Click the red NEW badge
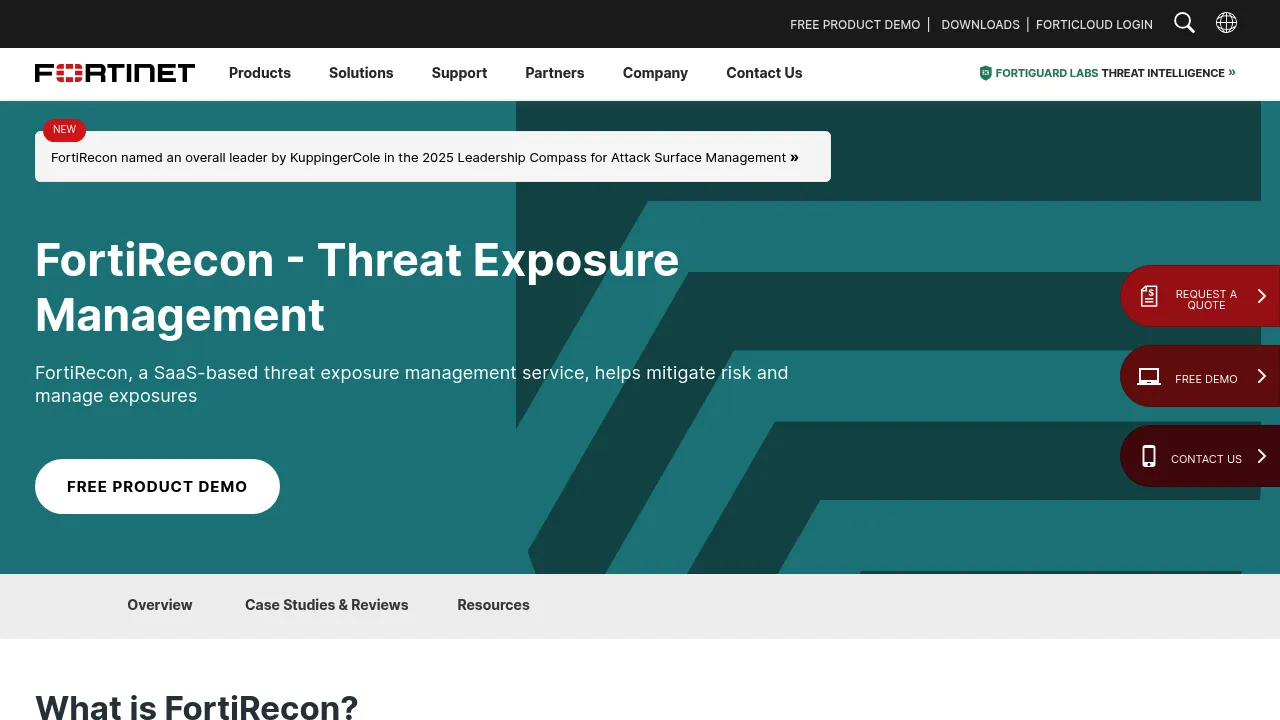This screenshot has height=720, width=1280. (x=64, y=130)
